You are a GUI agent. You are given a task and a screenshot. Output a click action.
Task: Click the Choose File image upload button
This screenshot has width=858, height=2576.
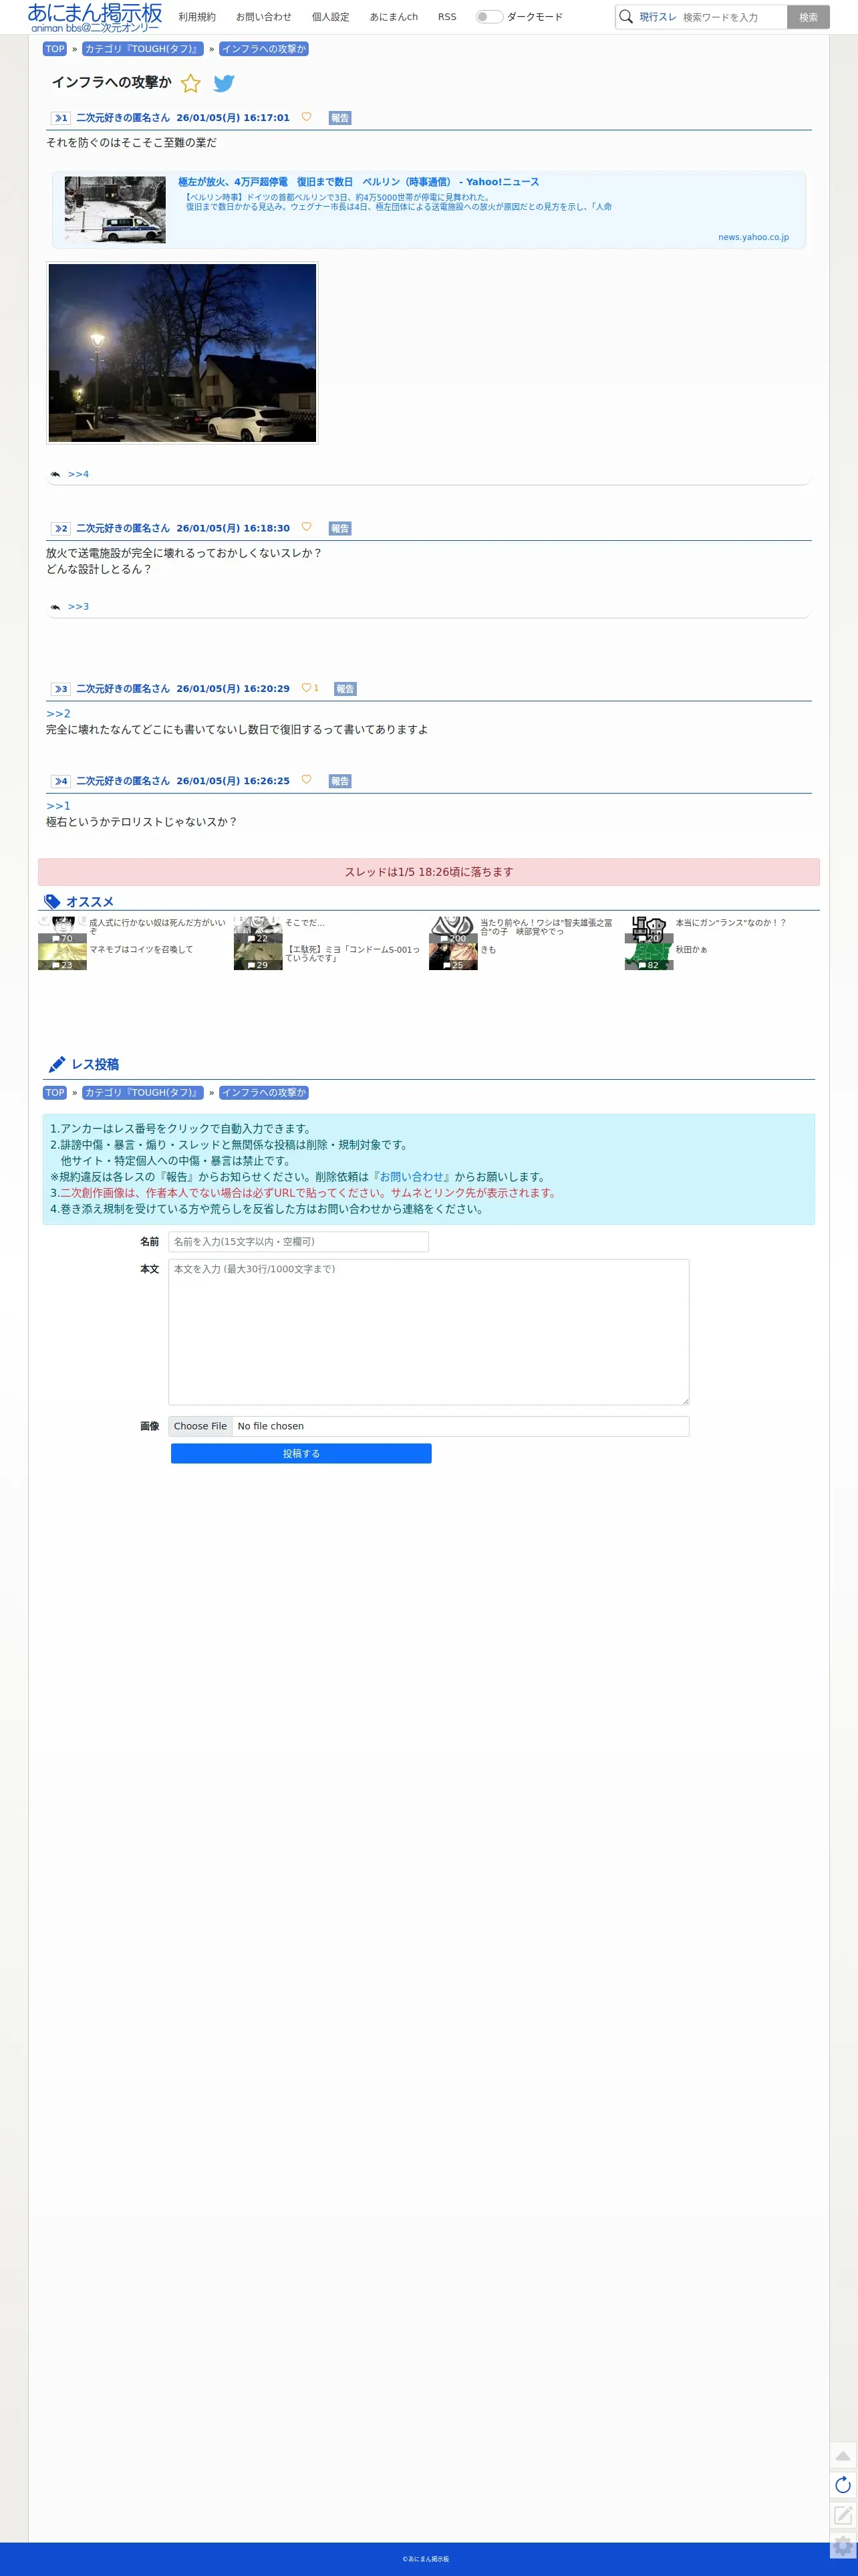(200, 1426)
